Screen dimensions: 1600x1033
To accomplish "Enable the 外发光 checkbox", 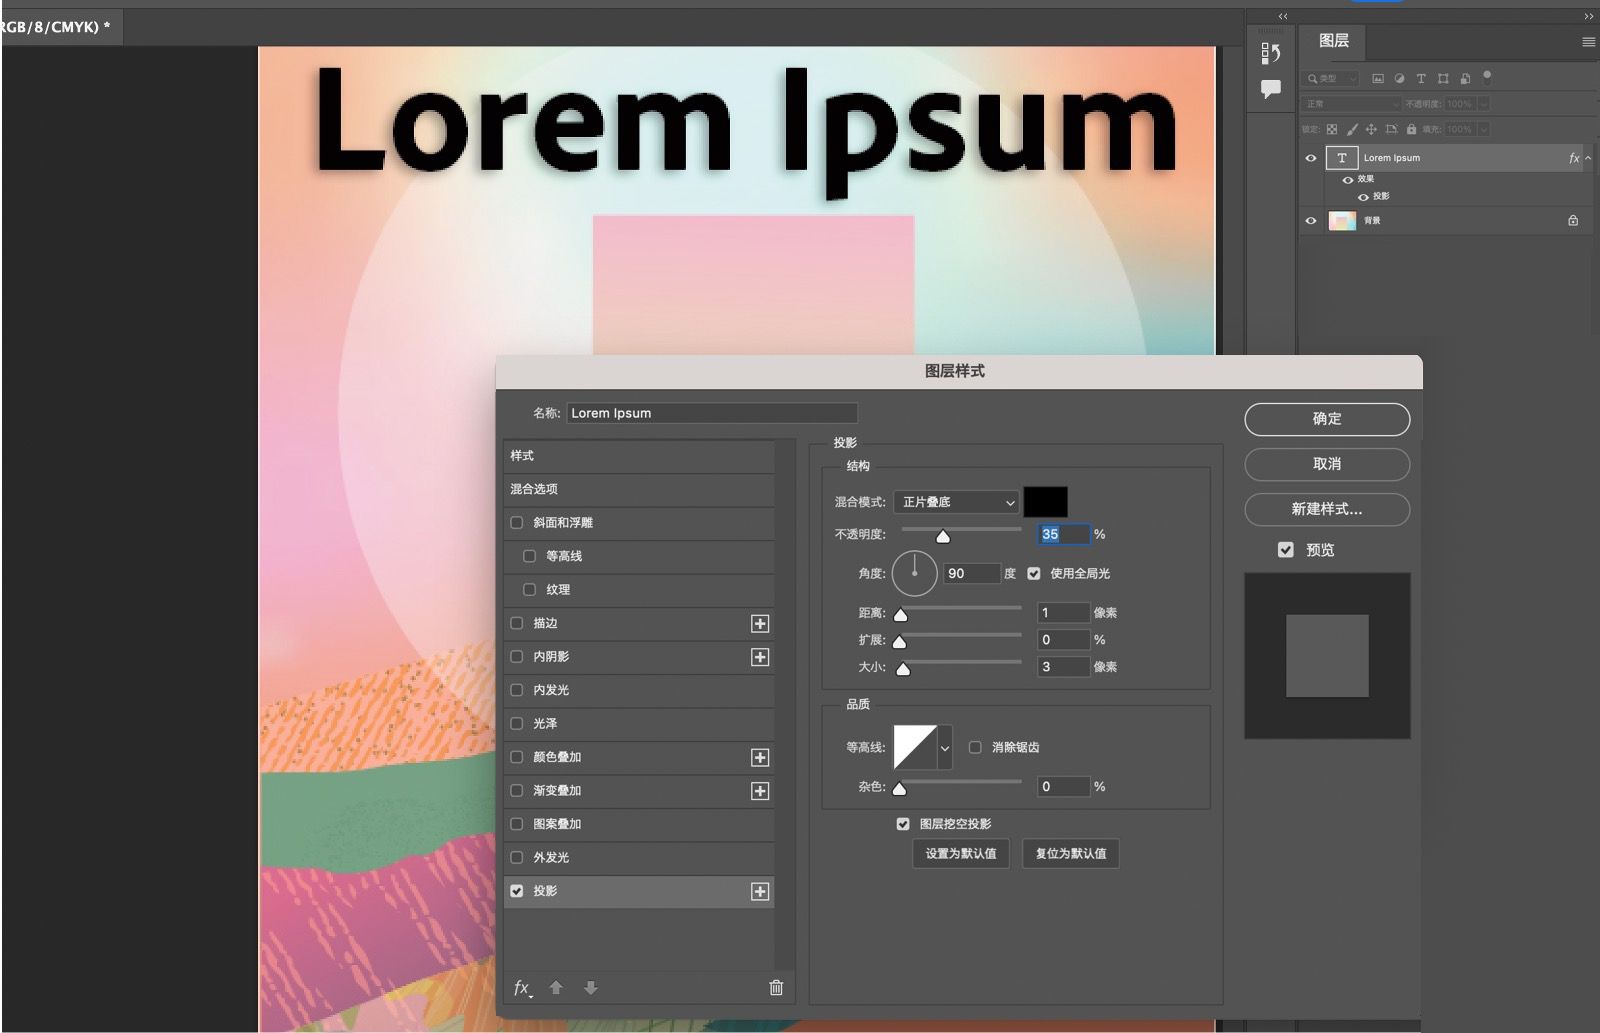I will coord(517,857).
